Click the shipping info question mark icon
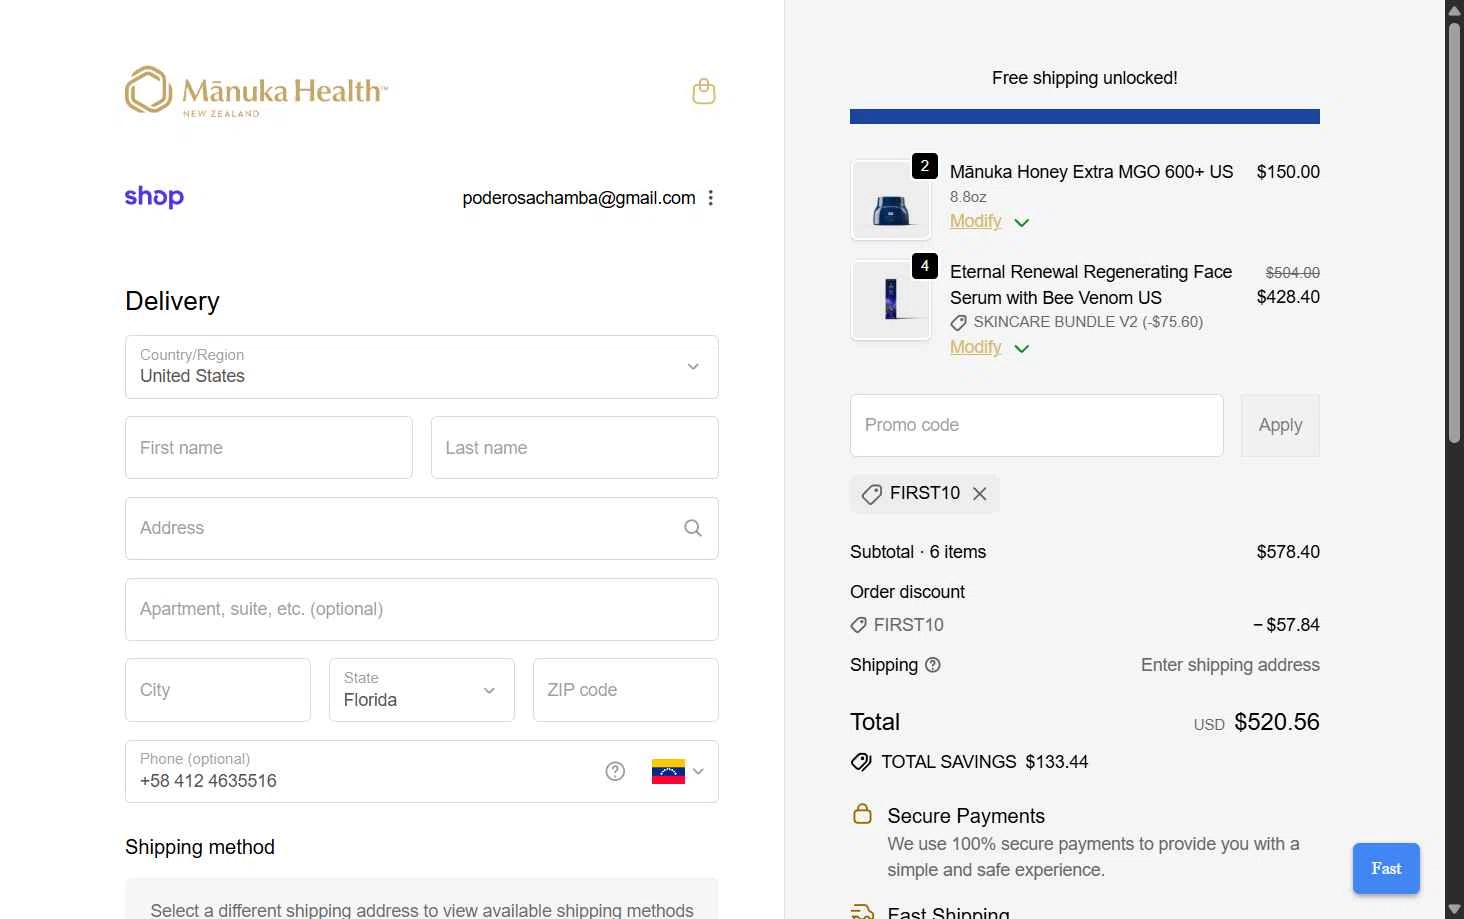 [x=933, y=665]
